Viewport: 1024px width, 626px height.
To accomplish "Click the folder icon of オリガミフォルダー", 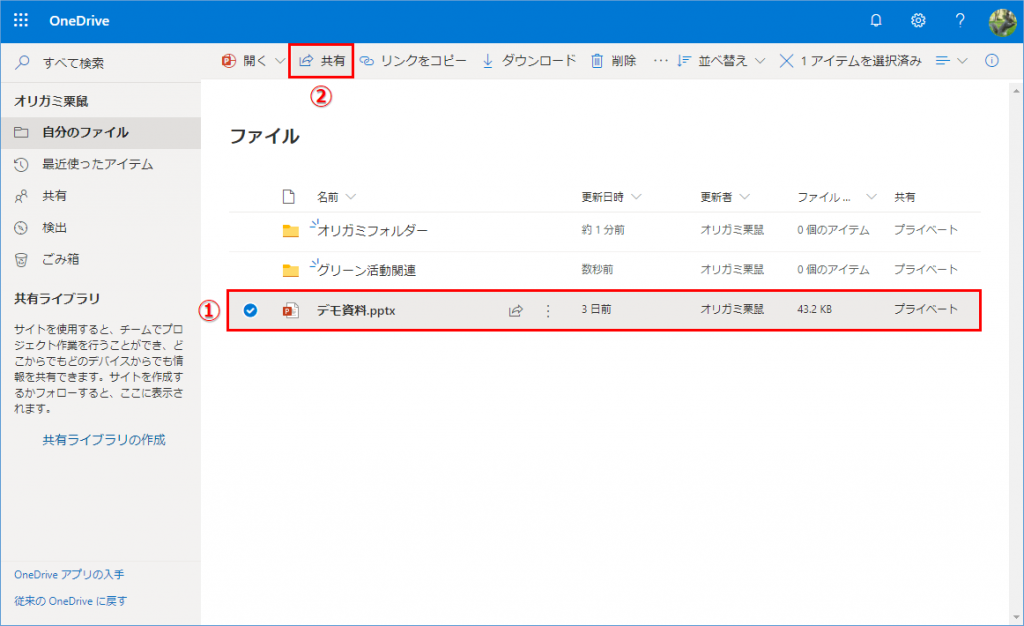I will 291,231.
